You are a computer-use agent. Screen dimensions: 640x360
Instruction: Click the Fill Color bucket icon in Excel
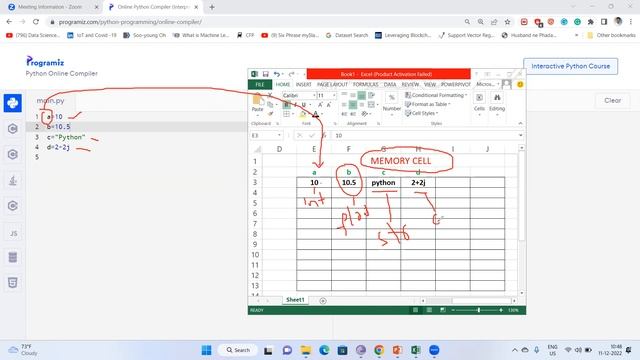point(303,114)
